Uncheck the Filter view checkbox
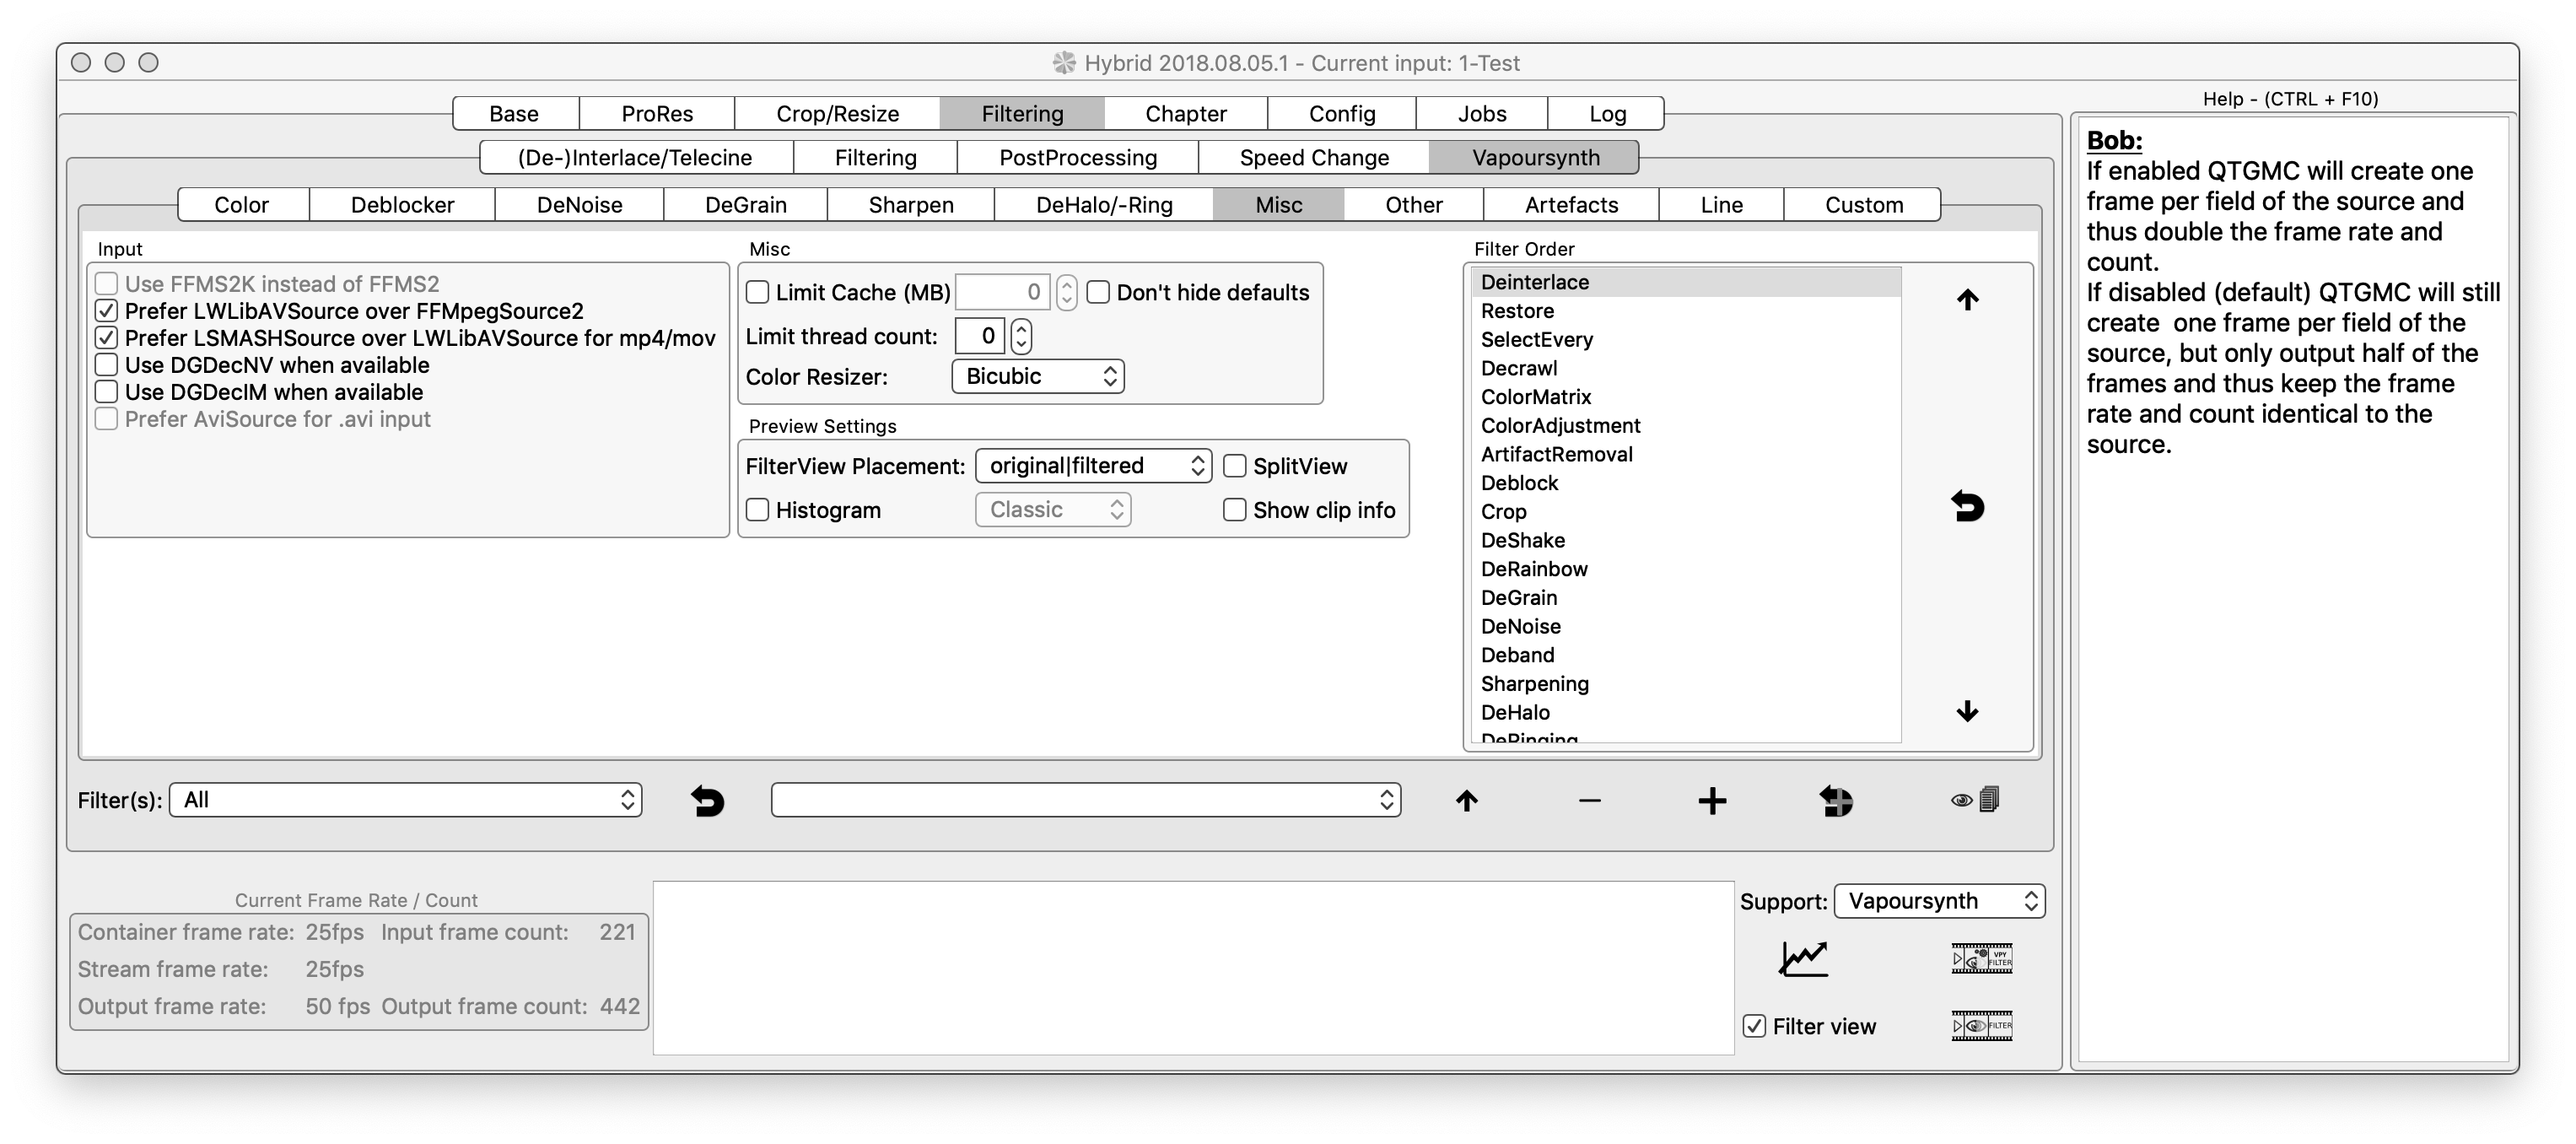This screenshot has width=2576, height=1144. (1754, 1026)
